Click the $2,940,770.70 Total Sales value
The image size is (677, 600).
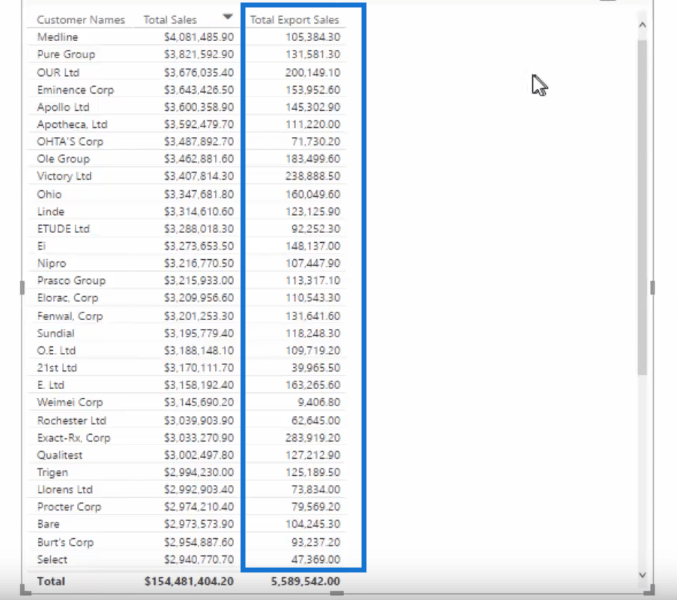pyautogui.click(x=199, y=559)
